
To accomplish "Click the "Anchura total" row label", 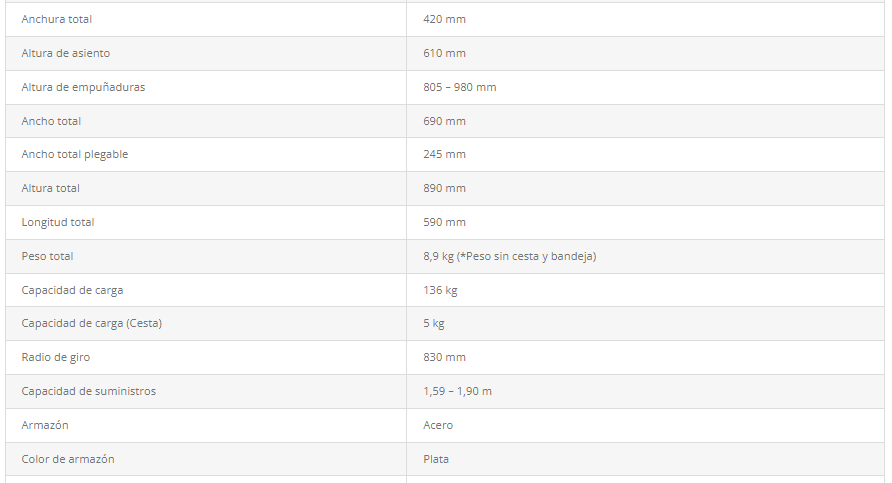I will [56, 19].
